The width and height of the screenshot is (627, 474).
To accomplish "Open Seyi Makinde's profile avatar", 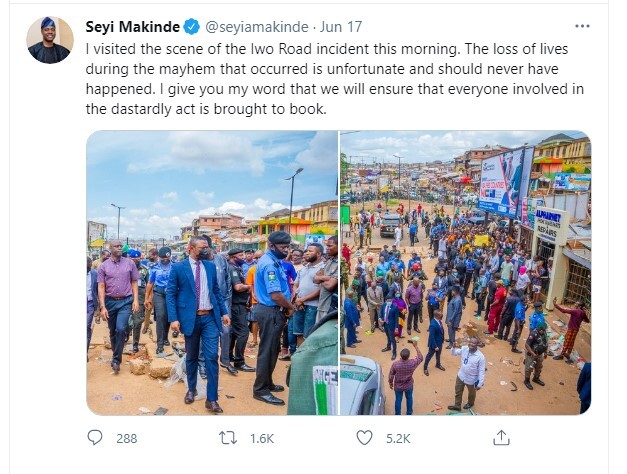I will click(49, 40).
